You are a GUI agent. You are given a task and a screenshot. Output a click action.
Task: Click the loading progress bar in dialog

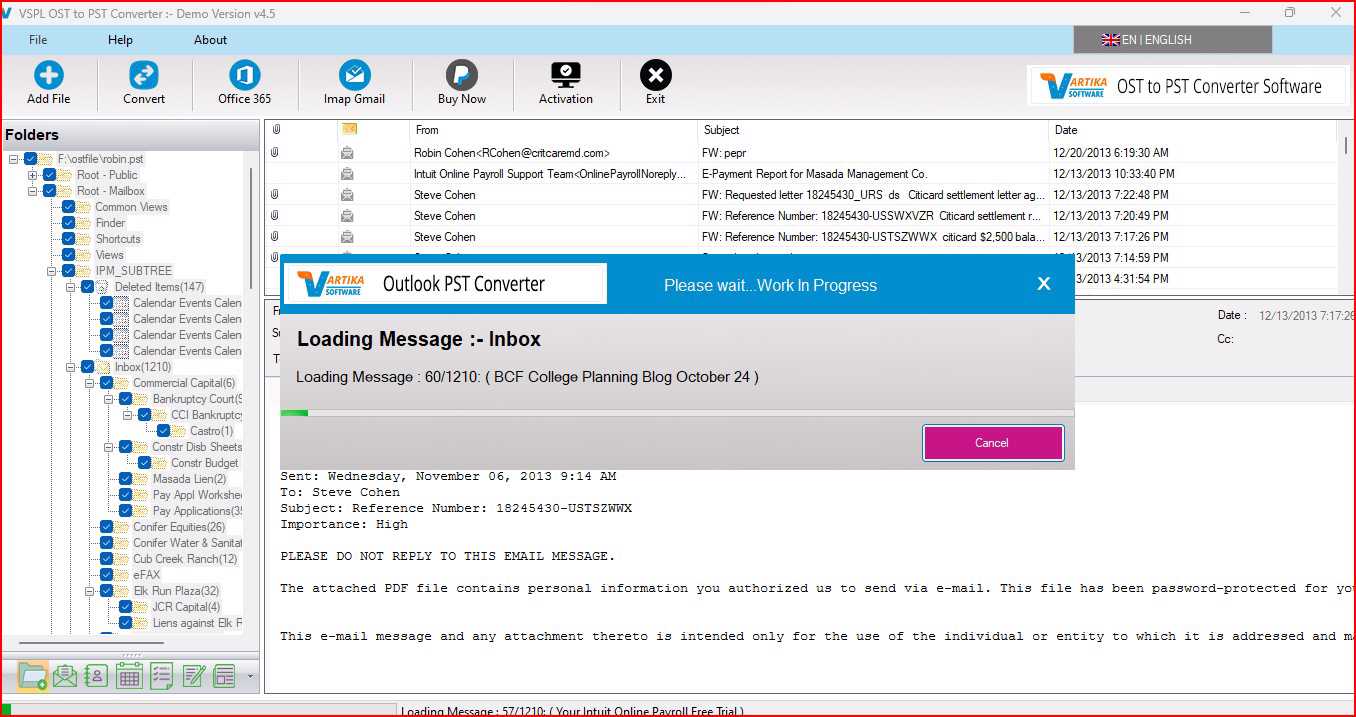tap(677, 412)
